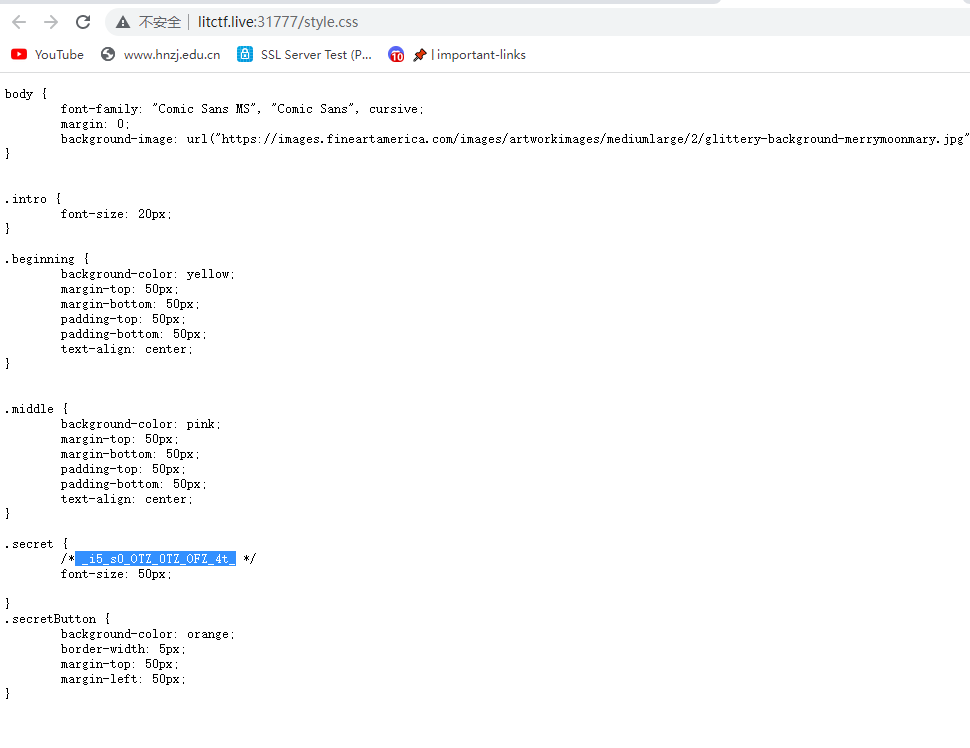Open the red-badged 10 bookmark icon
This screenshot has height=748, width=970.
[x=396, y=55]
